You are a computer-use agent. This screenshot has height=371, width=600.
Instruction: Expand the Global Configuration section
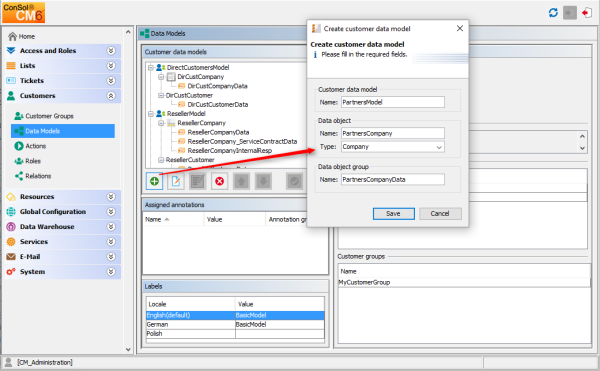tap(111, 212)
